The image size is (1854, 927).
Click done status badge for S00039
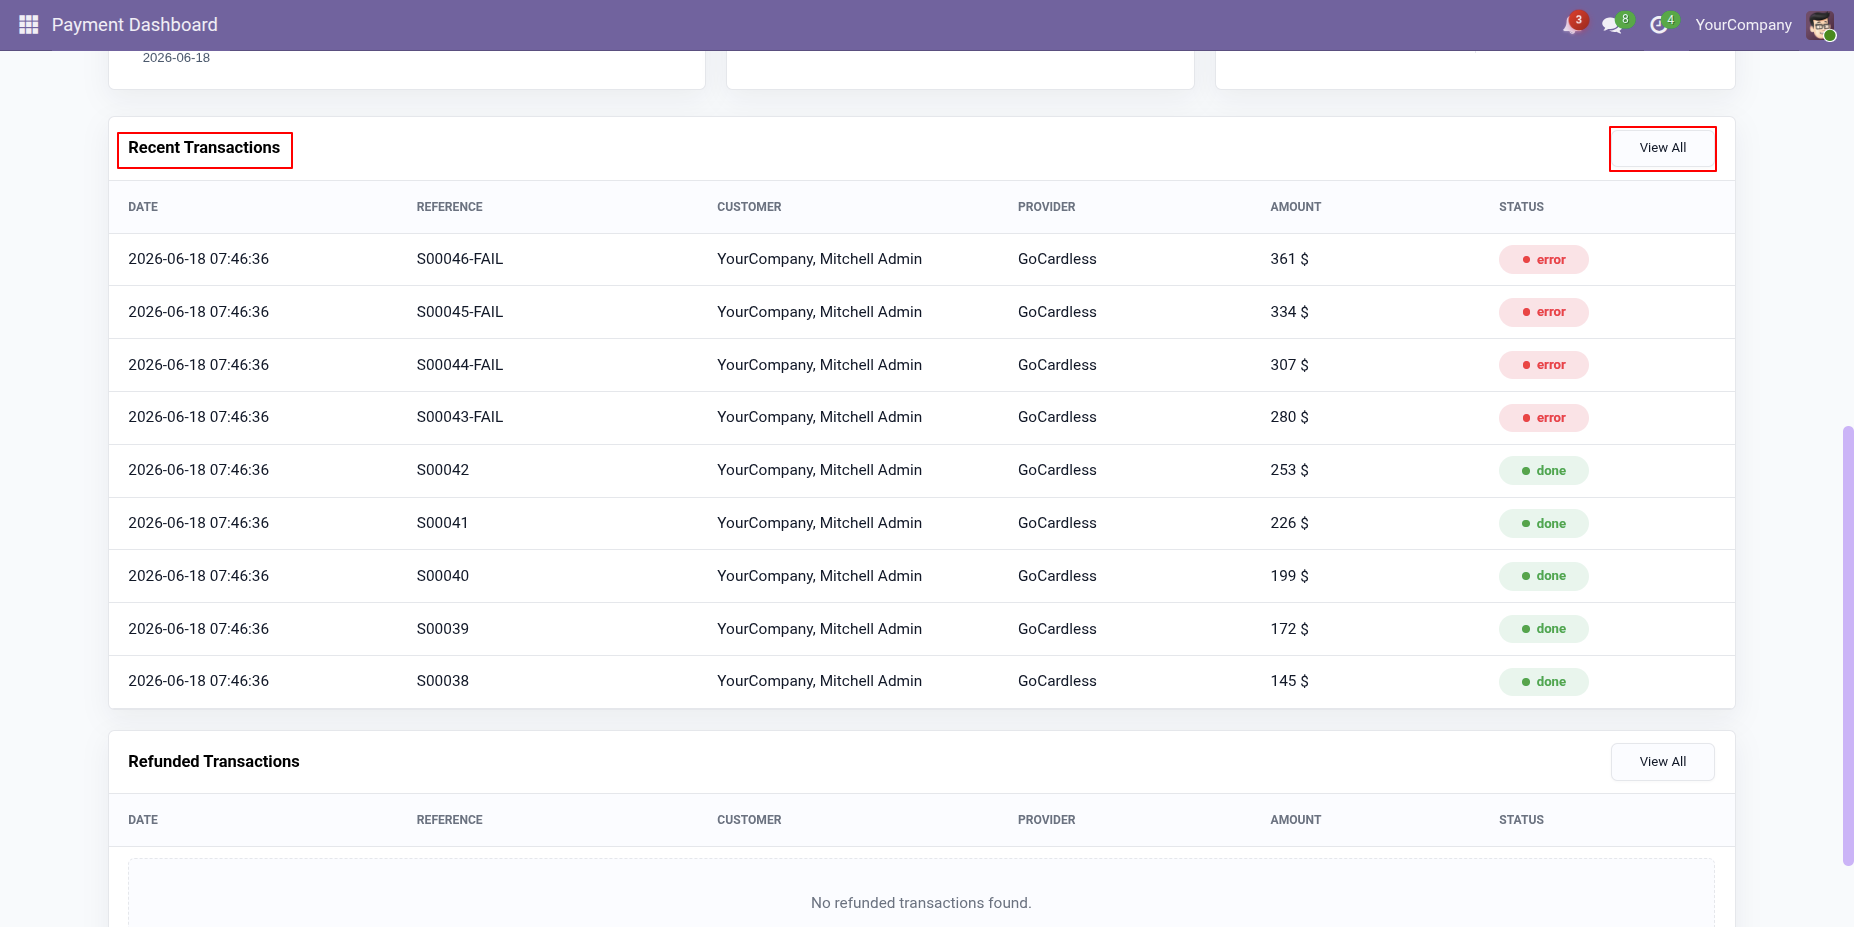click(x=1543, y=629)
